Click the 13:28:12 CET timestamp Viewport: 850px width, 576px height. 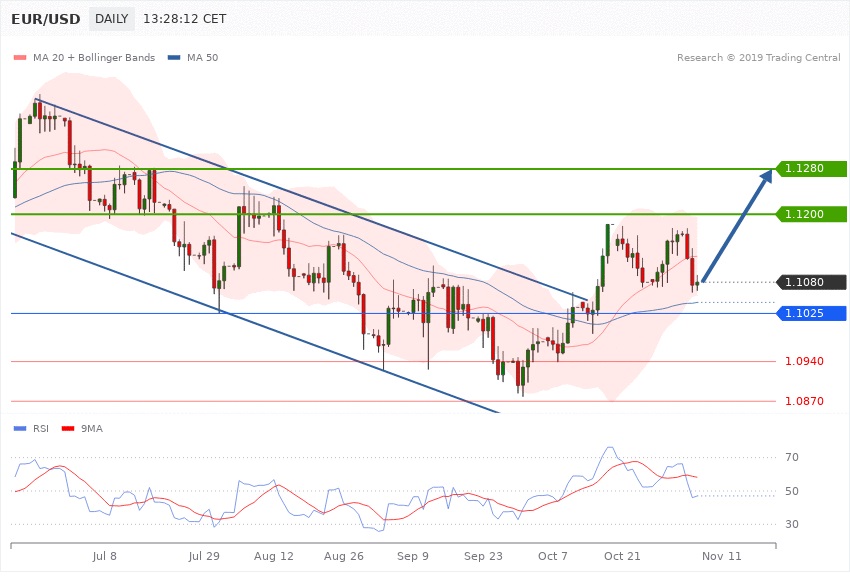pos(186,19)
